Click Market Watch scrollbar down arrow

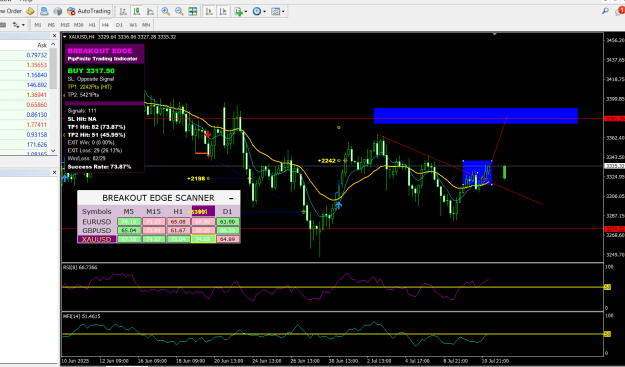pos(53,151)
